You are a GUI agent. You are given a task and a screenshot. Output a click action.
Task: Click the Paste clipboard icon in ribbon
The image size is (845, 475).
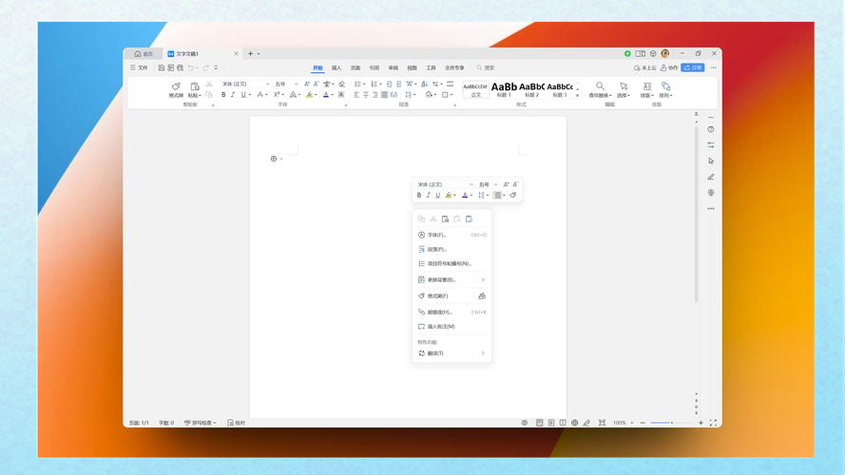[195, 86]
